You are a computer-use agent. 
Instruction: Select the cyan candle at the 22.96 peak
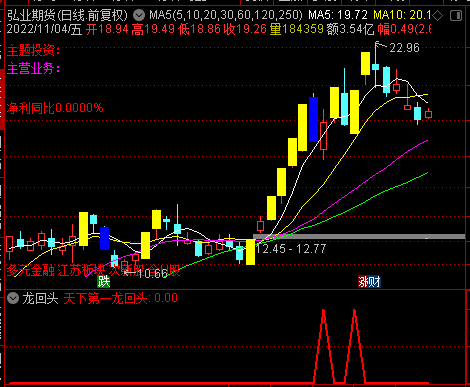tap(375, 67)
